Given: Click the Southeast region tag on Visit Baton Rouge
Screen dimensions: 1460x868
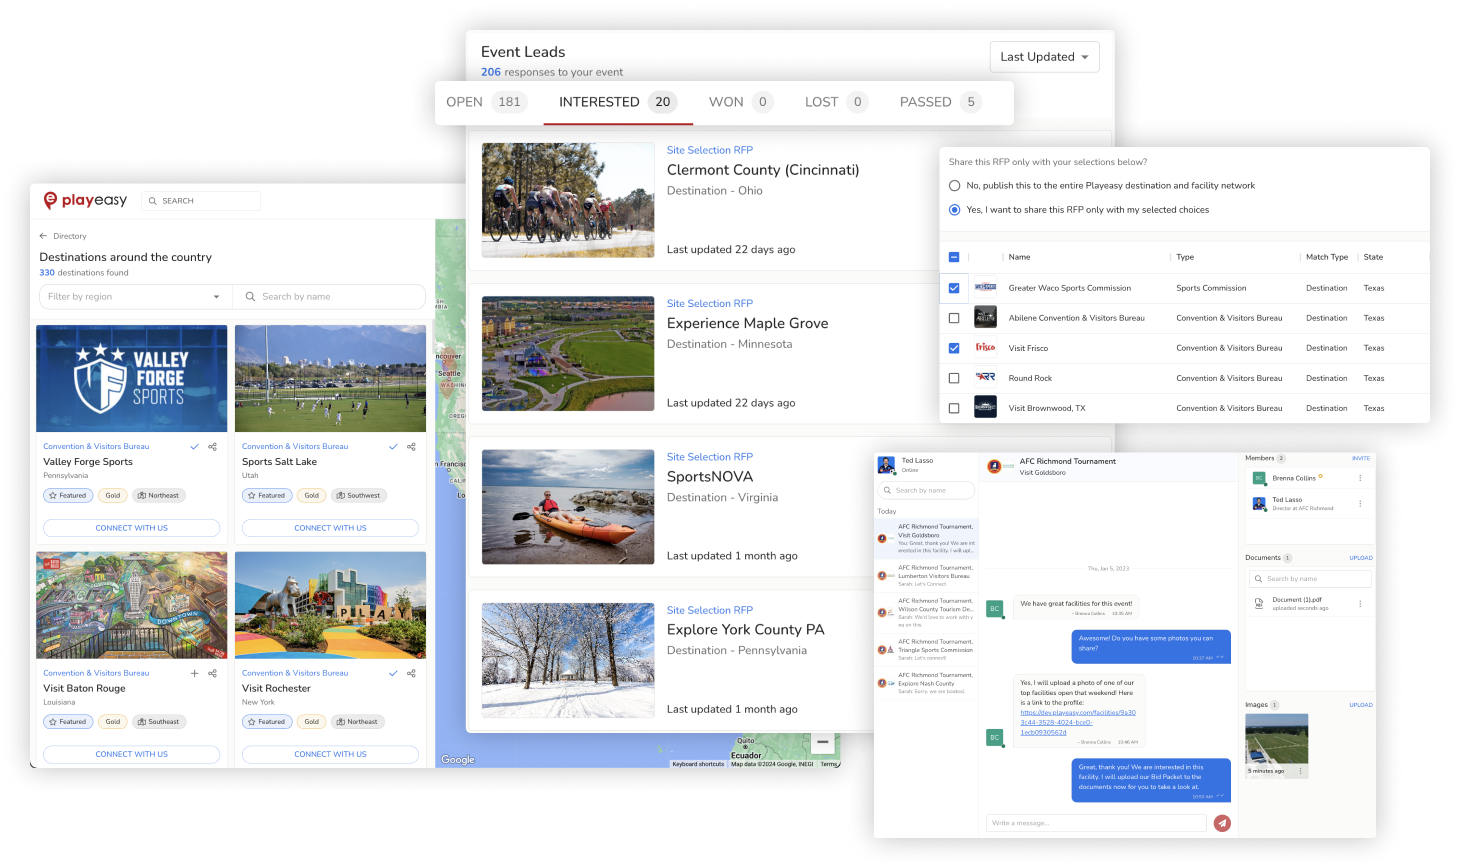Looking at the screenshot, I should click(159, 721).
